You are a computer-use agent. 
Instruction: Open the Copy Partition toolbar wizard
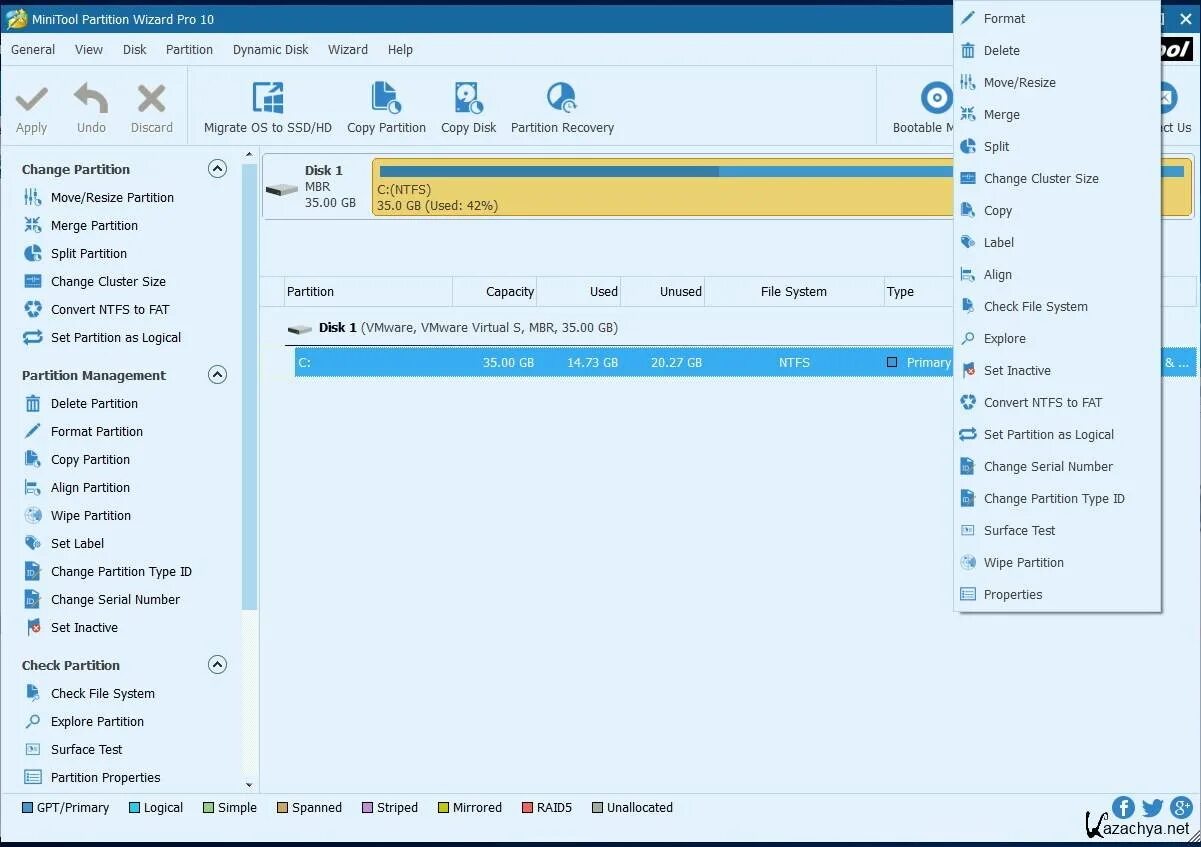point(386,108)
